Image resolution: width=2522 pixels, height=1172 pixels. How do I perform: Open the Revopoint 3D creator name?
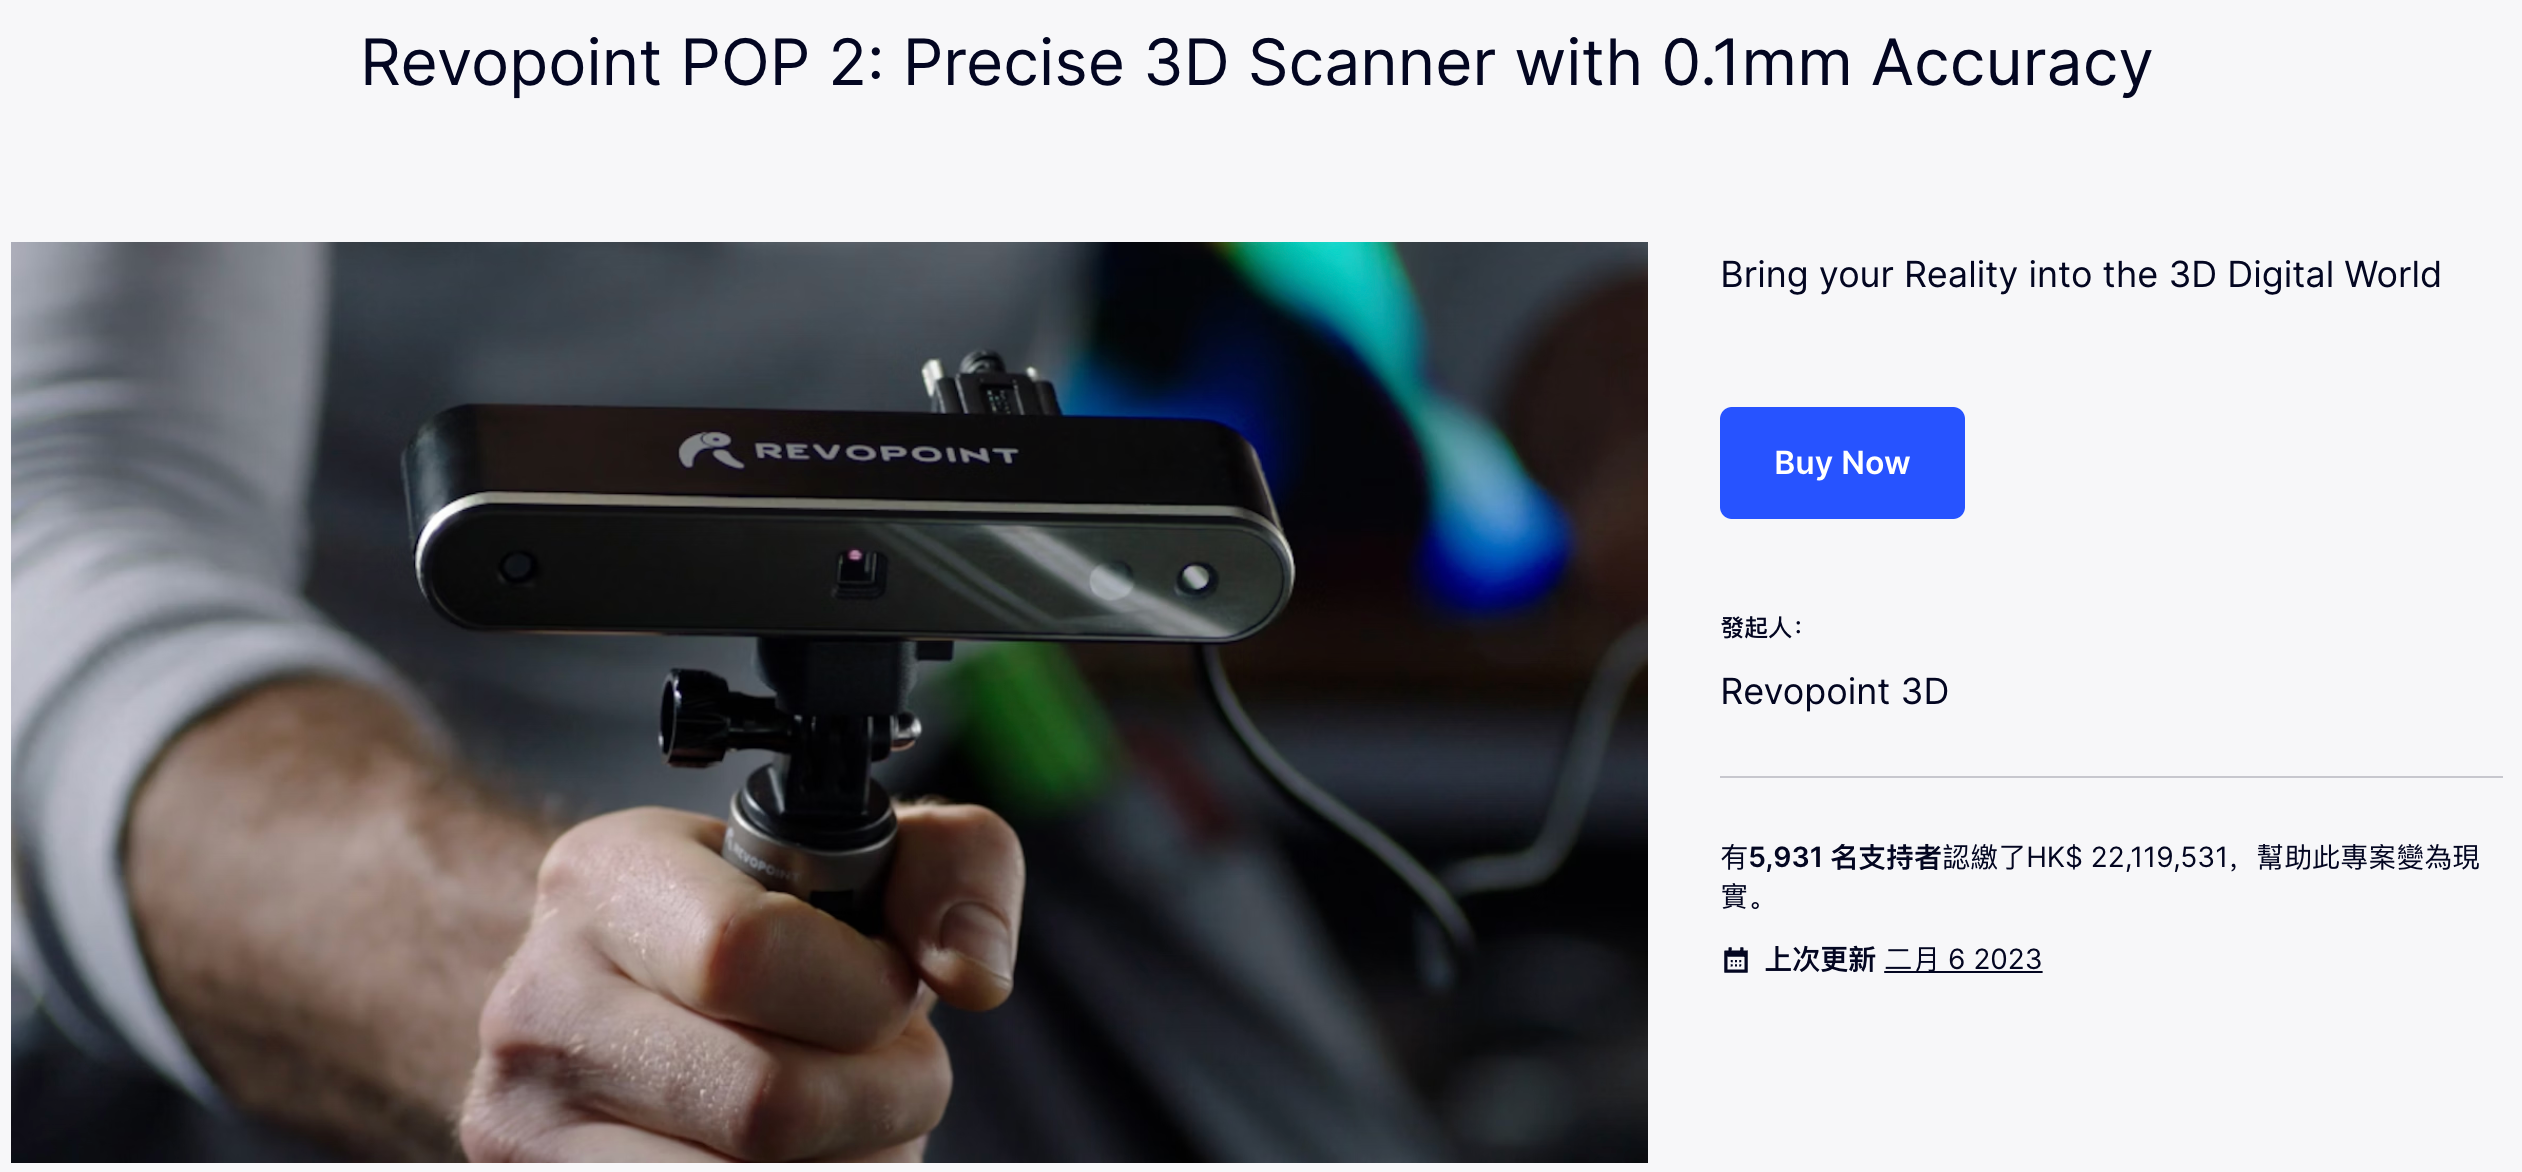click(1834, 691)
